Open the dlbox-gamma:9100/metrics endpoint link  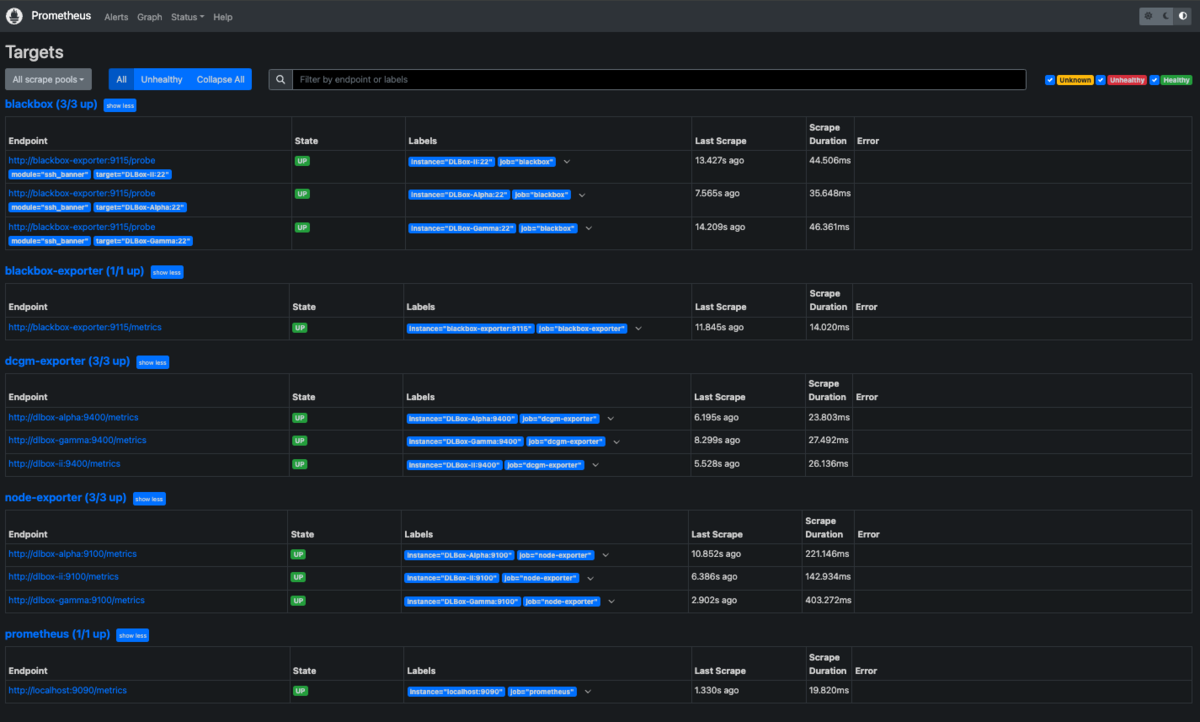click(77, 600)
